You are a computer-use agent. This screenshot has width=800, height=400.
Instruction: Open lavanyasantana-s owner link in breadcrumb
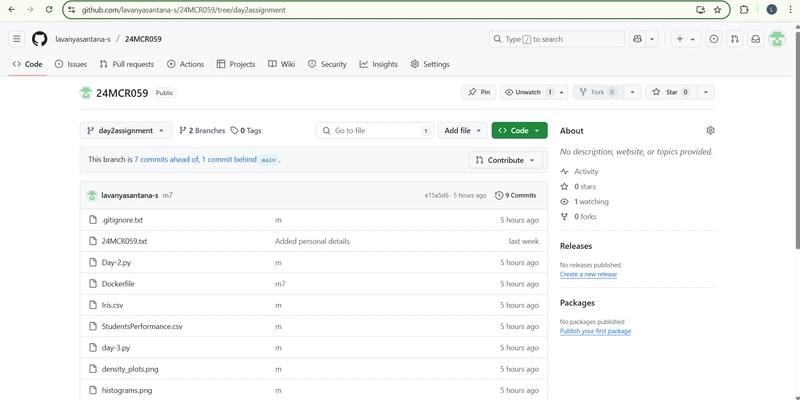click(83, 39)
